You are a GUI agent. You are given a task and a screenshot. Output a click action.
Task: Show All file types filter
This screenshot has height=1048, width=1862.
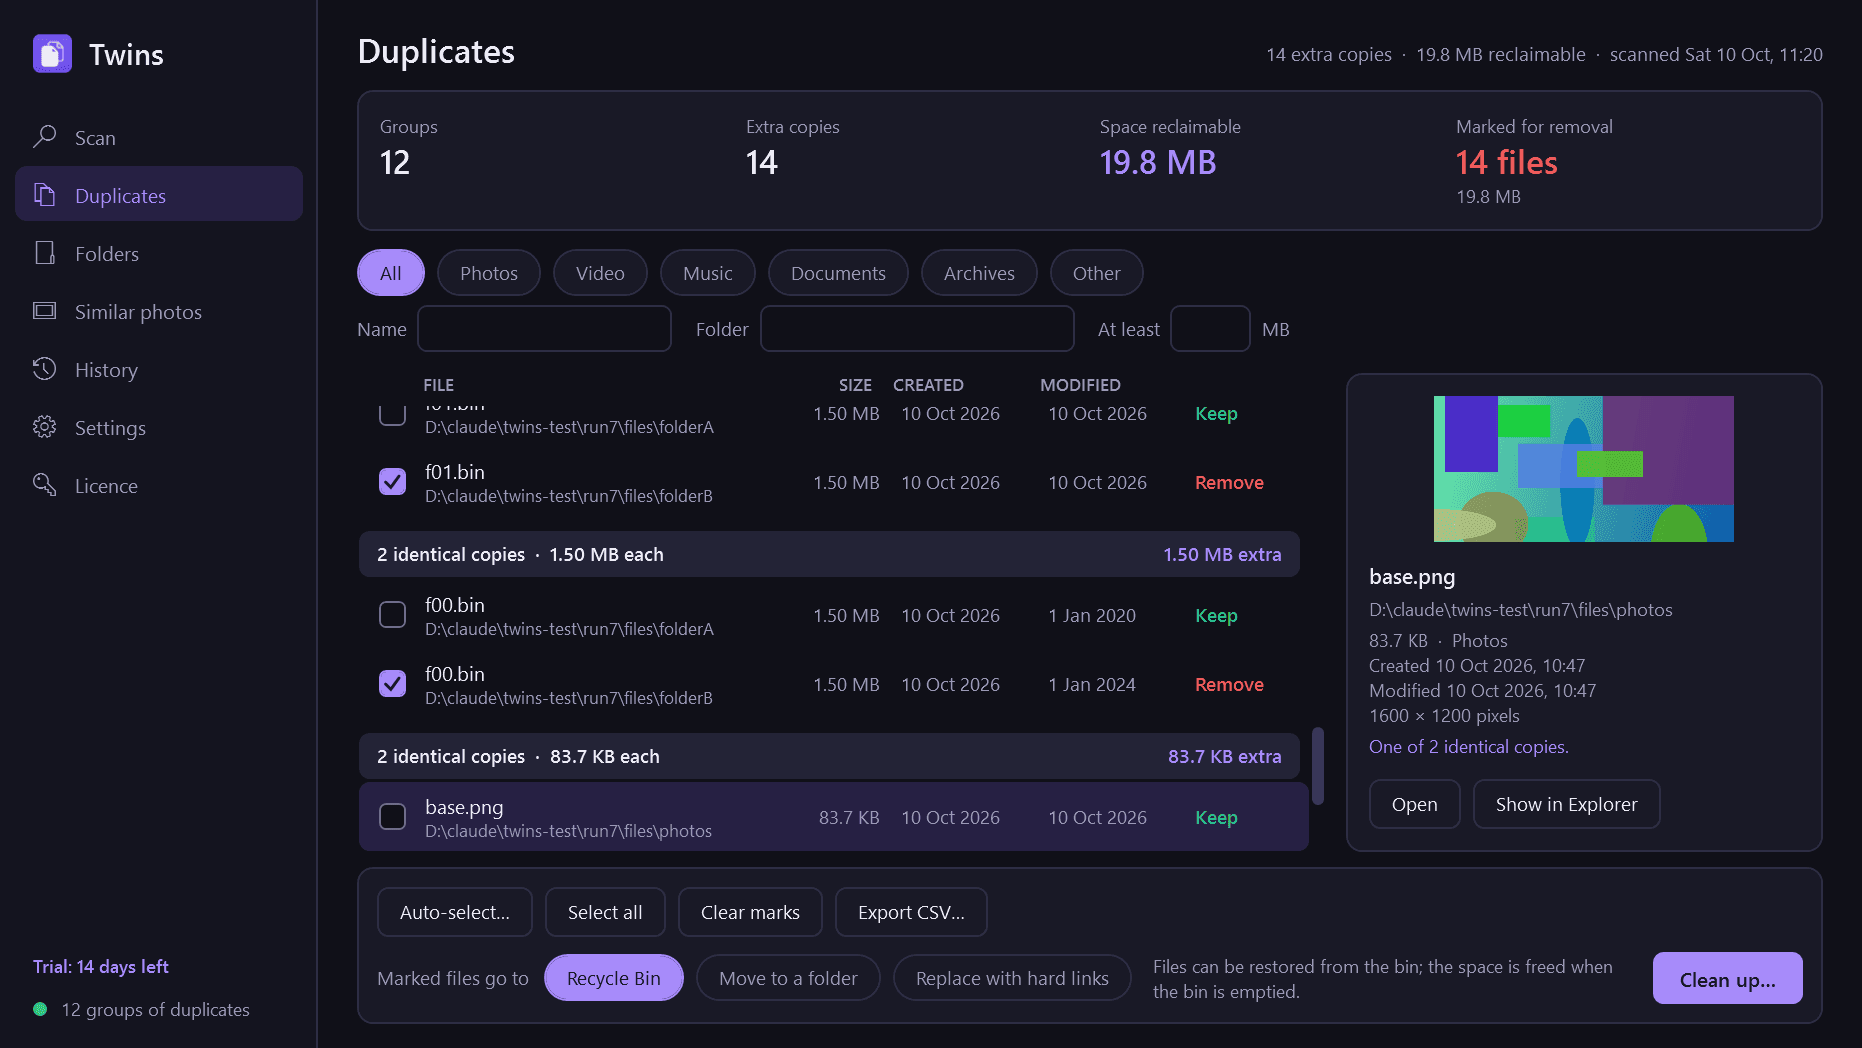click(x=391, y=273)
